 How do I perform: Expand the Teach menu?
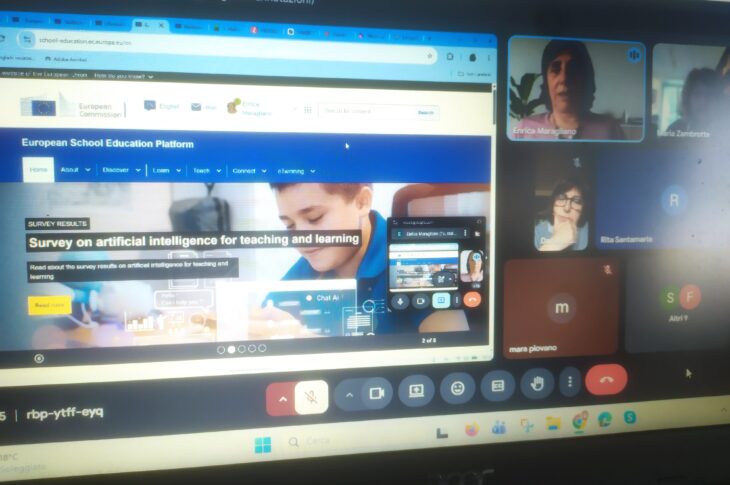(x=207, y=171)
